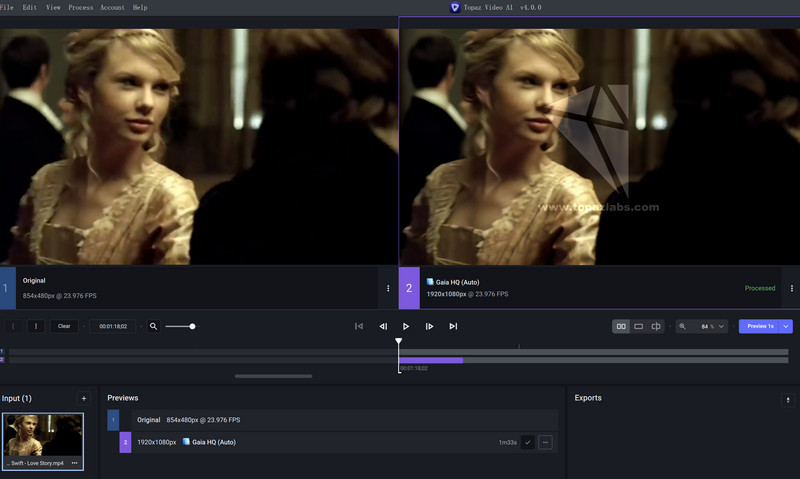Click the purple pane number 2 tab

tap(409, 288)
